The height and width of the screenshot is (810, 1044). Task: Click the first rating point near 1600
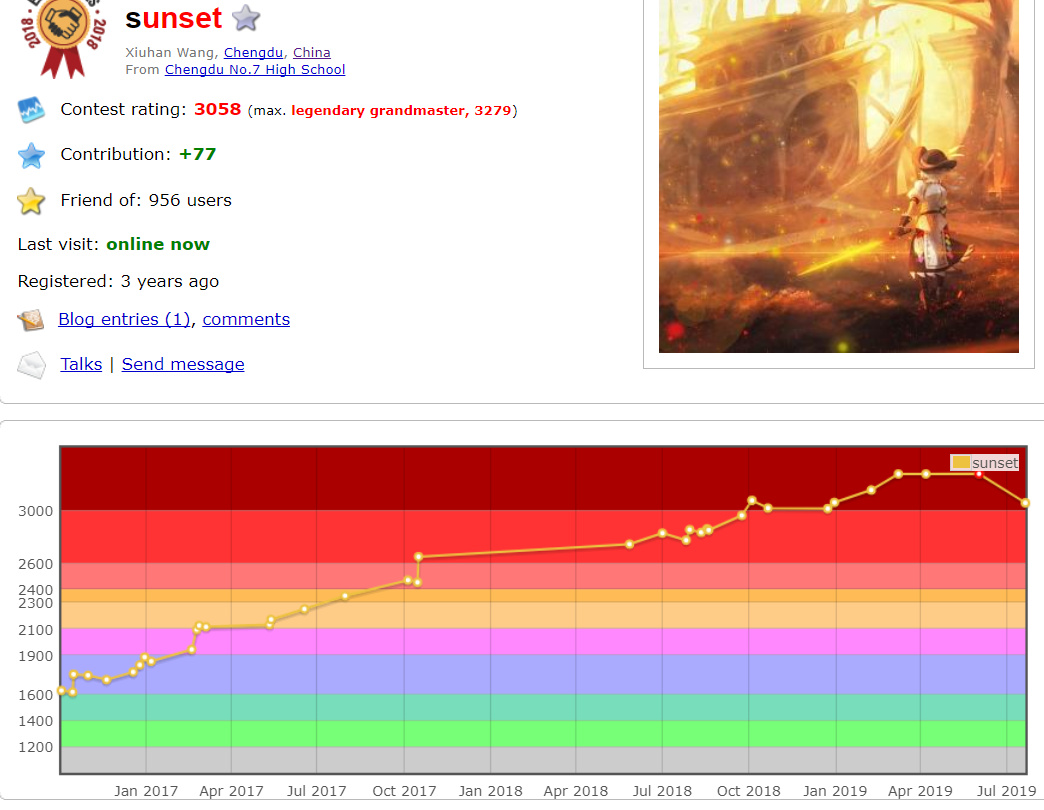point(61,691)
